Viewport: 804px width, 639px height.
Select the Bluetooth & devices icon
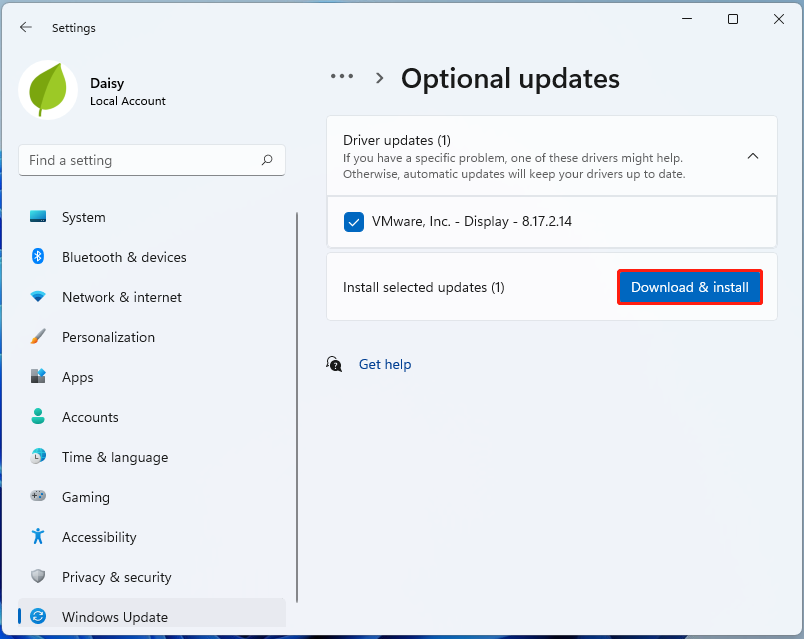tap(40, 257)
